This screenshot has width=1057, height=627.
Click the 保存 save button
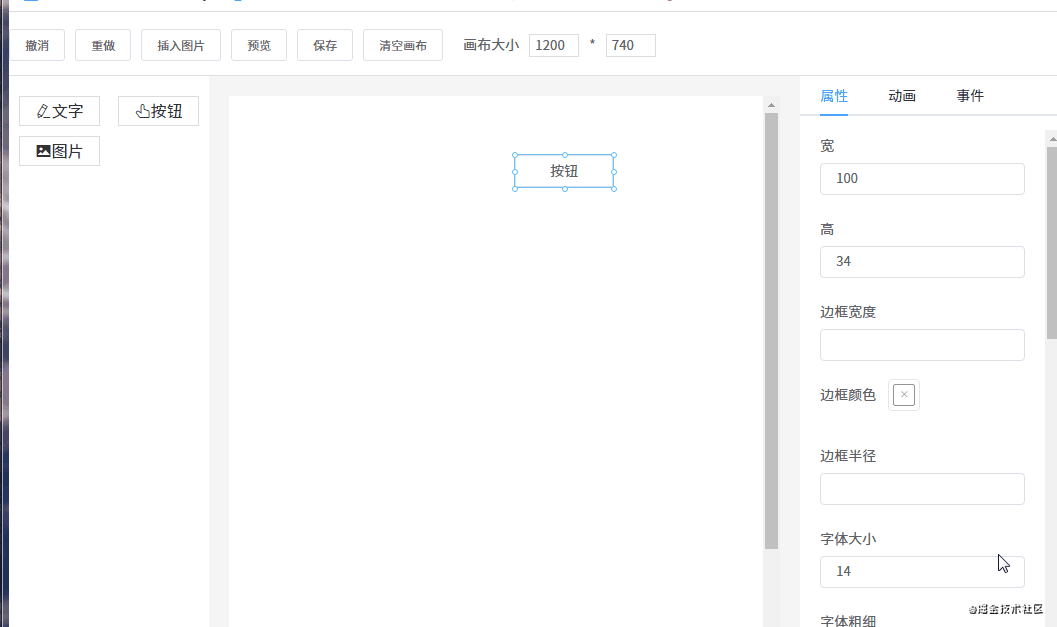[x=325, y=45]
